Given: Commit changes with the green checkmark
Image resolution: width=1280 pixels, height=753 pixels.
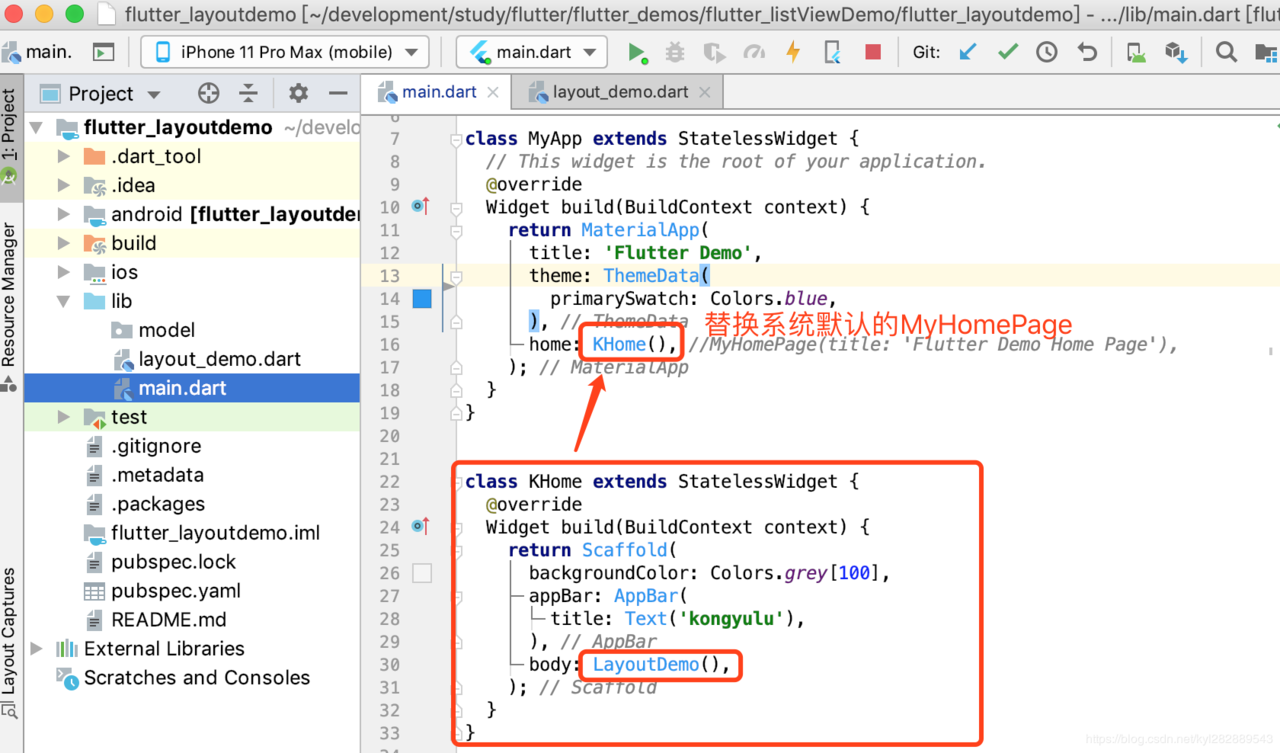Looking at the screenshot, I should 1008,52.
